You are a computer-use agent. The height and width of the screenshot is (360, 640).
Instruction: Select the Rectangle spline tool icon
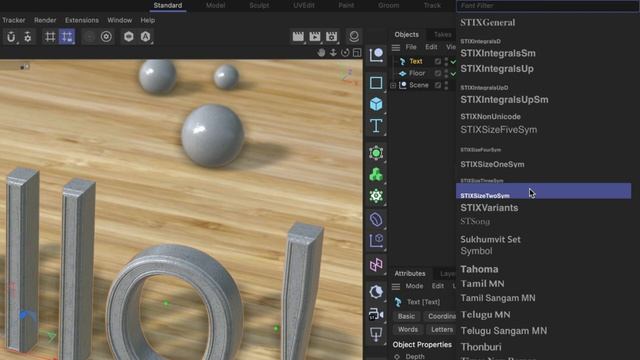[376, 82]
